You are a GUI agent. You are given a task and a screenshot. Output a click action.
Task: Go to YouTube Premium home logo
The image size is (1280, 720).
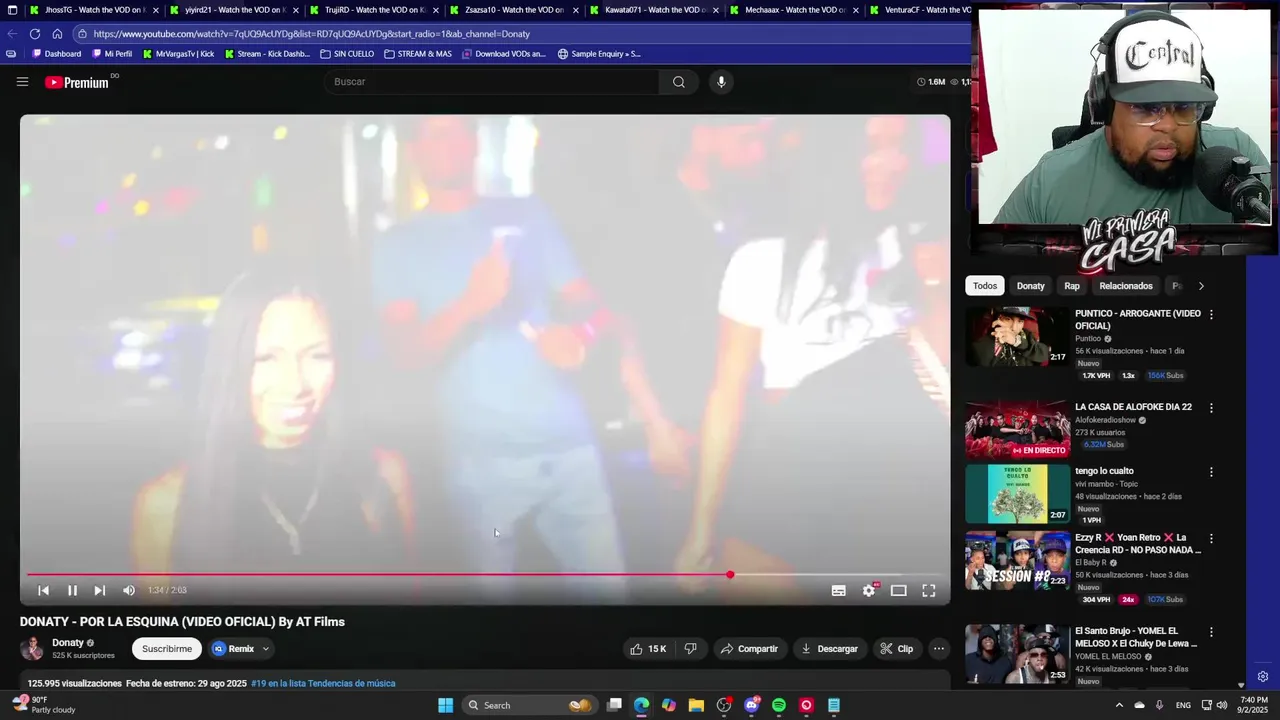click(77, 82)
